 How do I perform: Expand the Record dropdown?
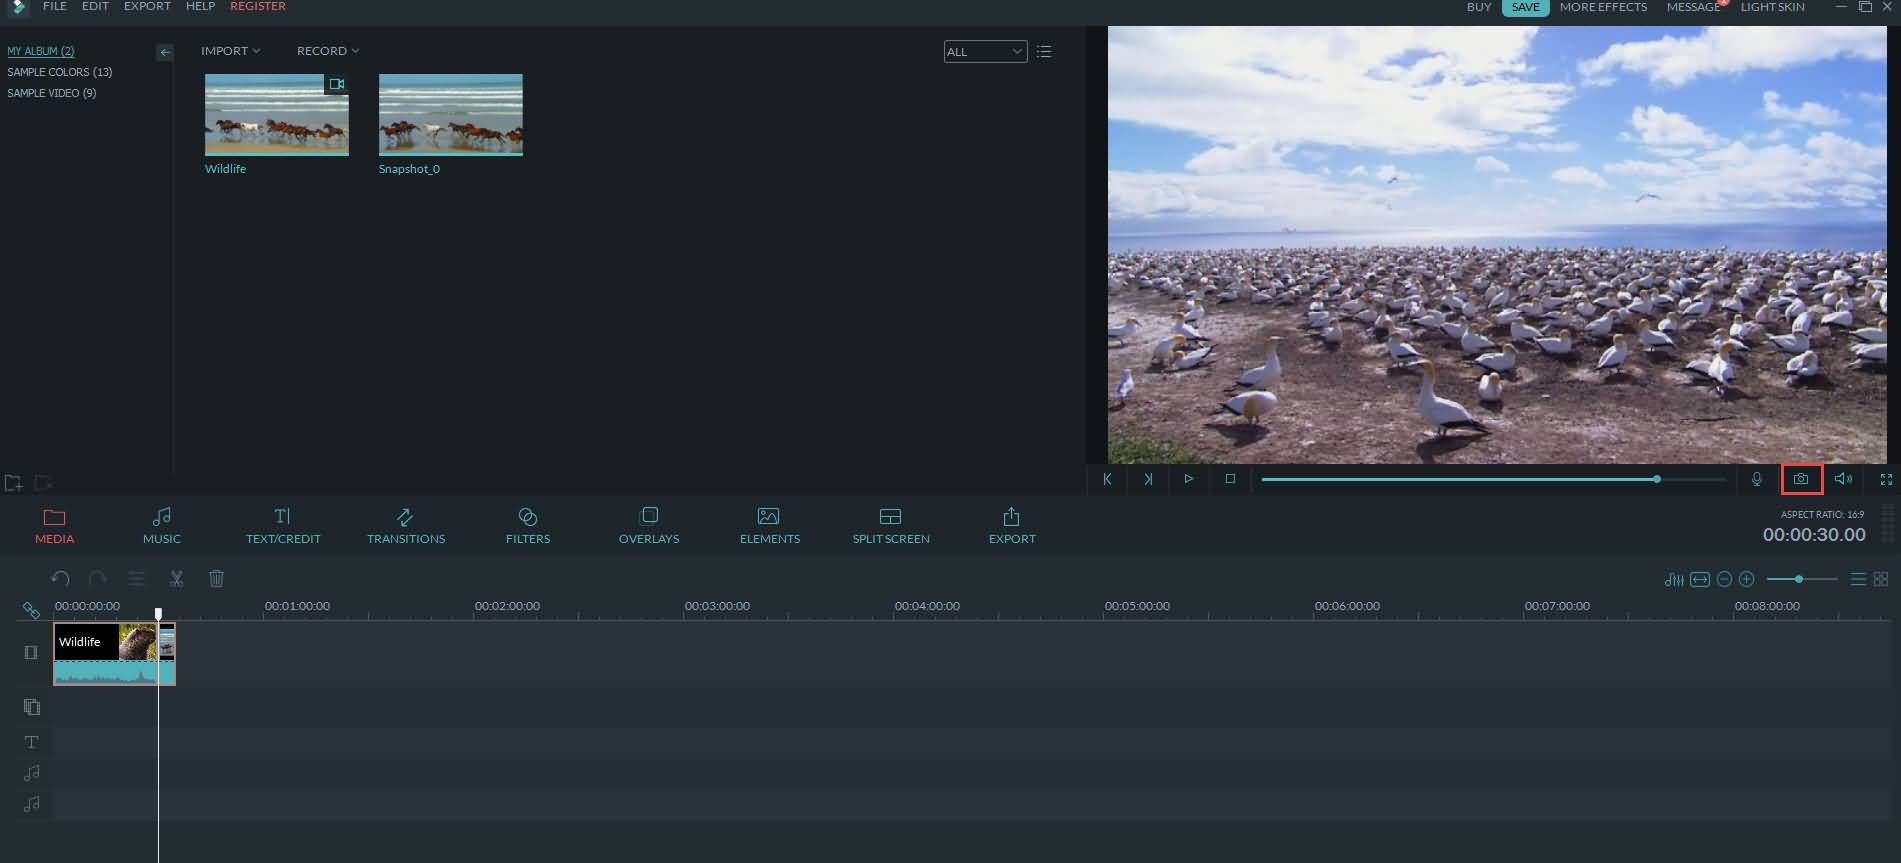tap(328, 51)
